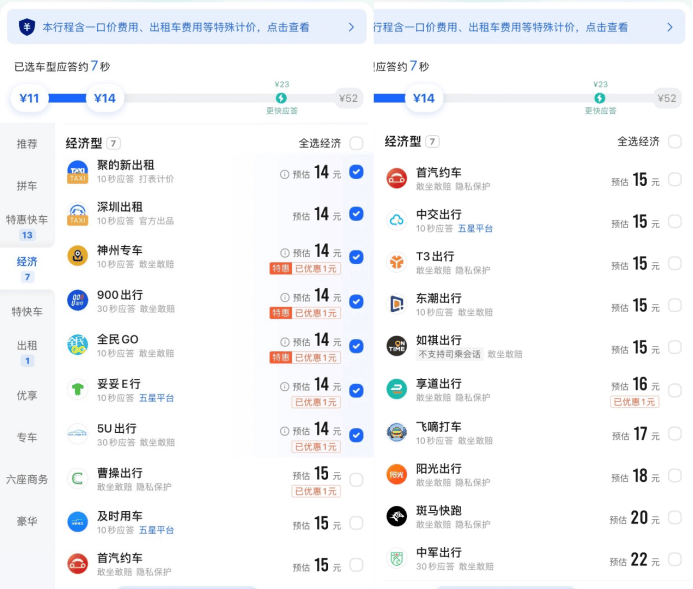
Task: Open the price info icon for 900出行
Action: click(285, 297)
